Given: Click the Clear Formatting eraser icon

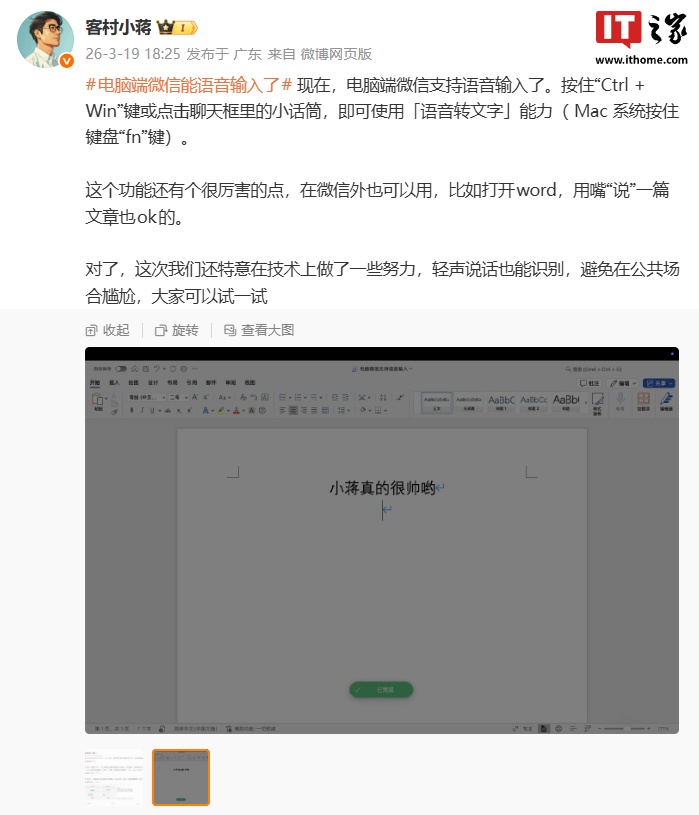Looking at the screenshot, I should [x=243, y=397].
